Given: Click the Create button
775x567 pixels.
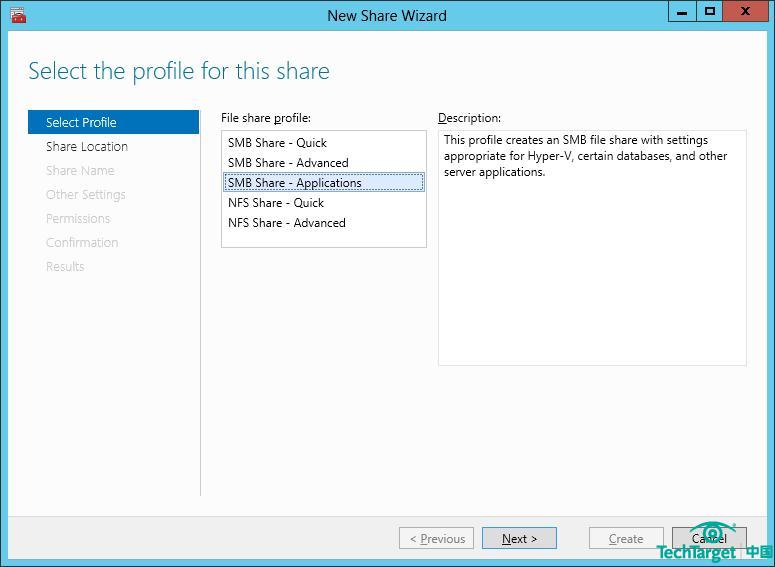Looking at the screenshot, I should (x=626, y=538).
